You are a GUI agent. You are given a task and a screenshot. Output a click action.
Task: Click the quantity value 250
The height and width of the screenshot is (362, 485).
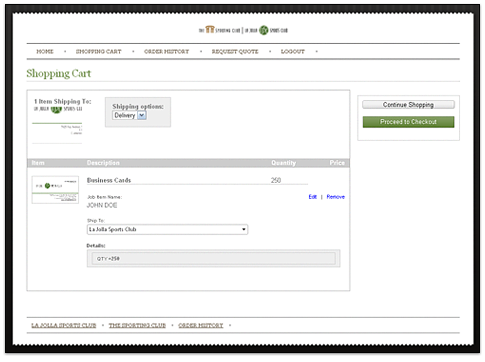pyautogui.click(x=276, y=180)
